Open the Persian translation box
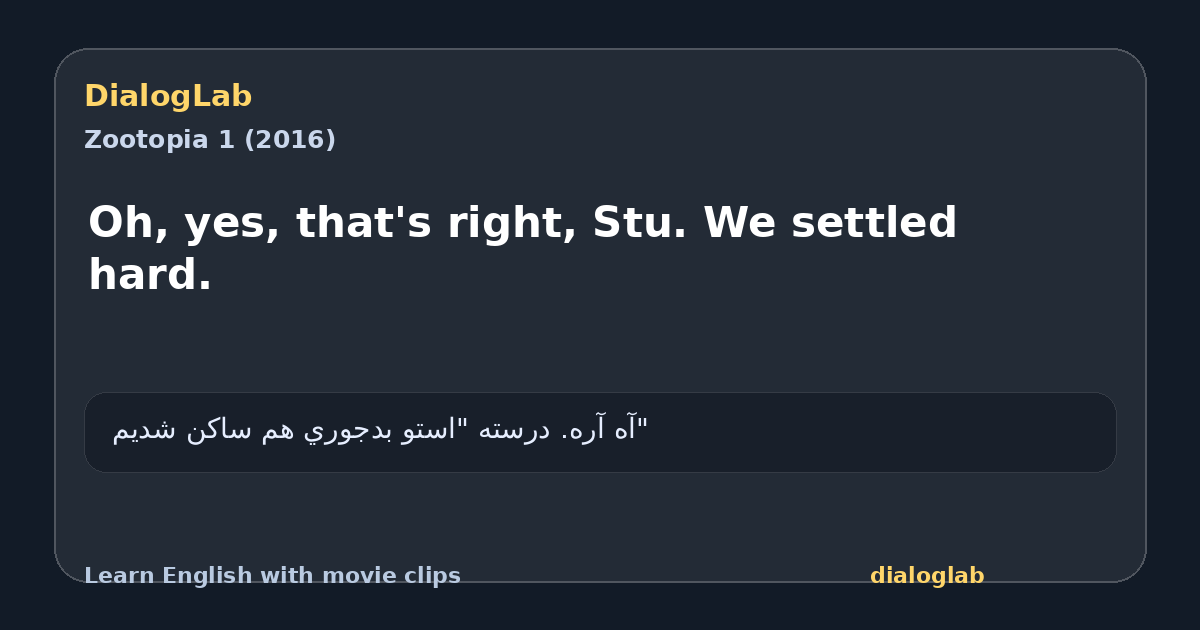Screen dimensions: 1200x630 (x=600, y=432)
